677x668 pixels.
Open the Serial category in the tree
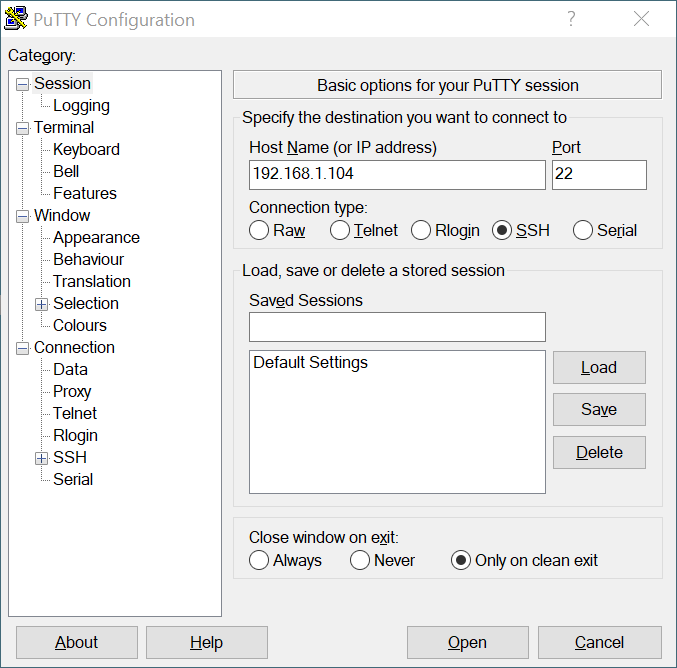point(73,479)
